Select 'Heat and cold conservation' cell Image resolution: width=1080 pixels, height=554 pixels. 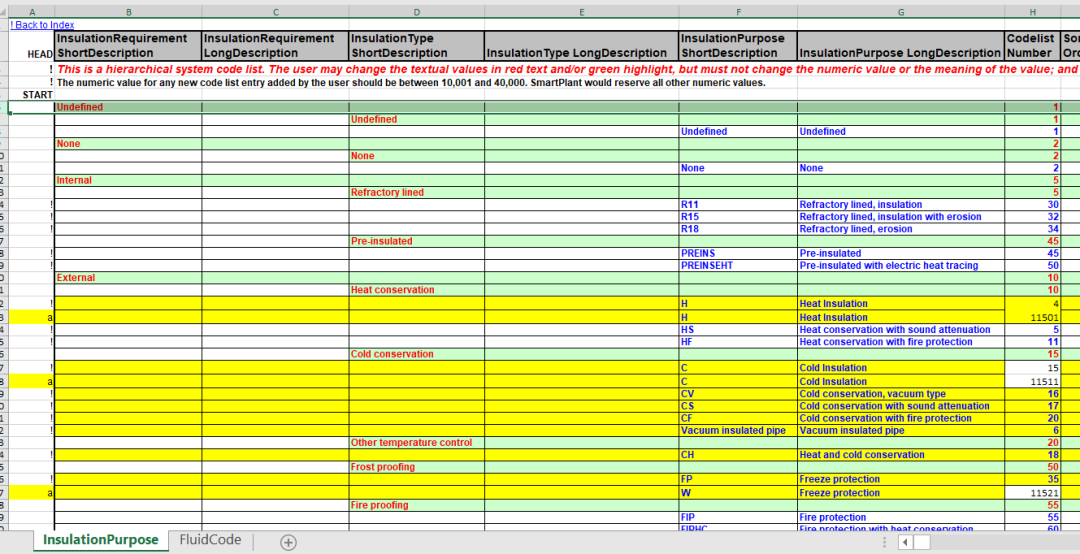pyautogui.click(x=901, y=455)
